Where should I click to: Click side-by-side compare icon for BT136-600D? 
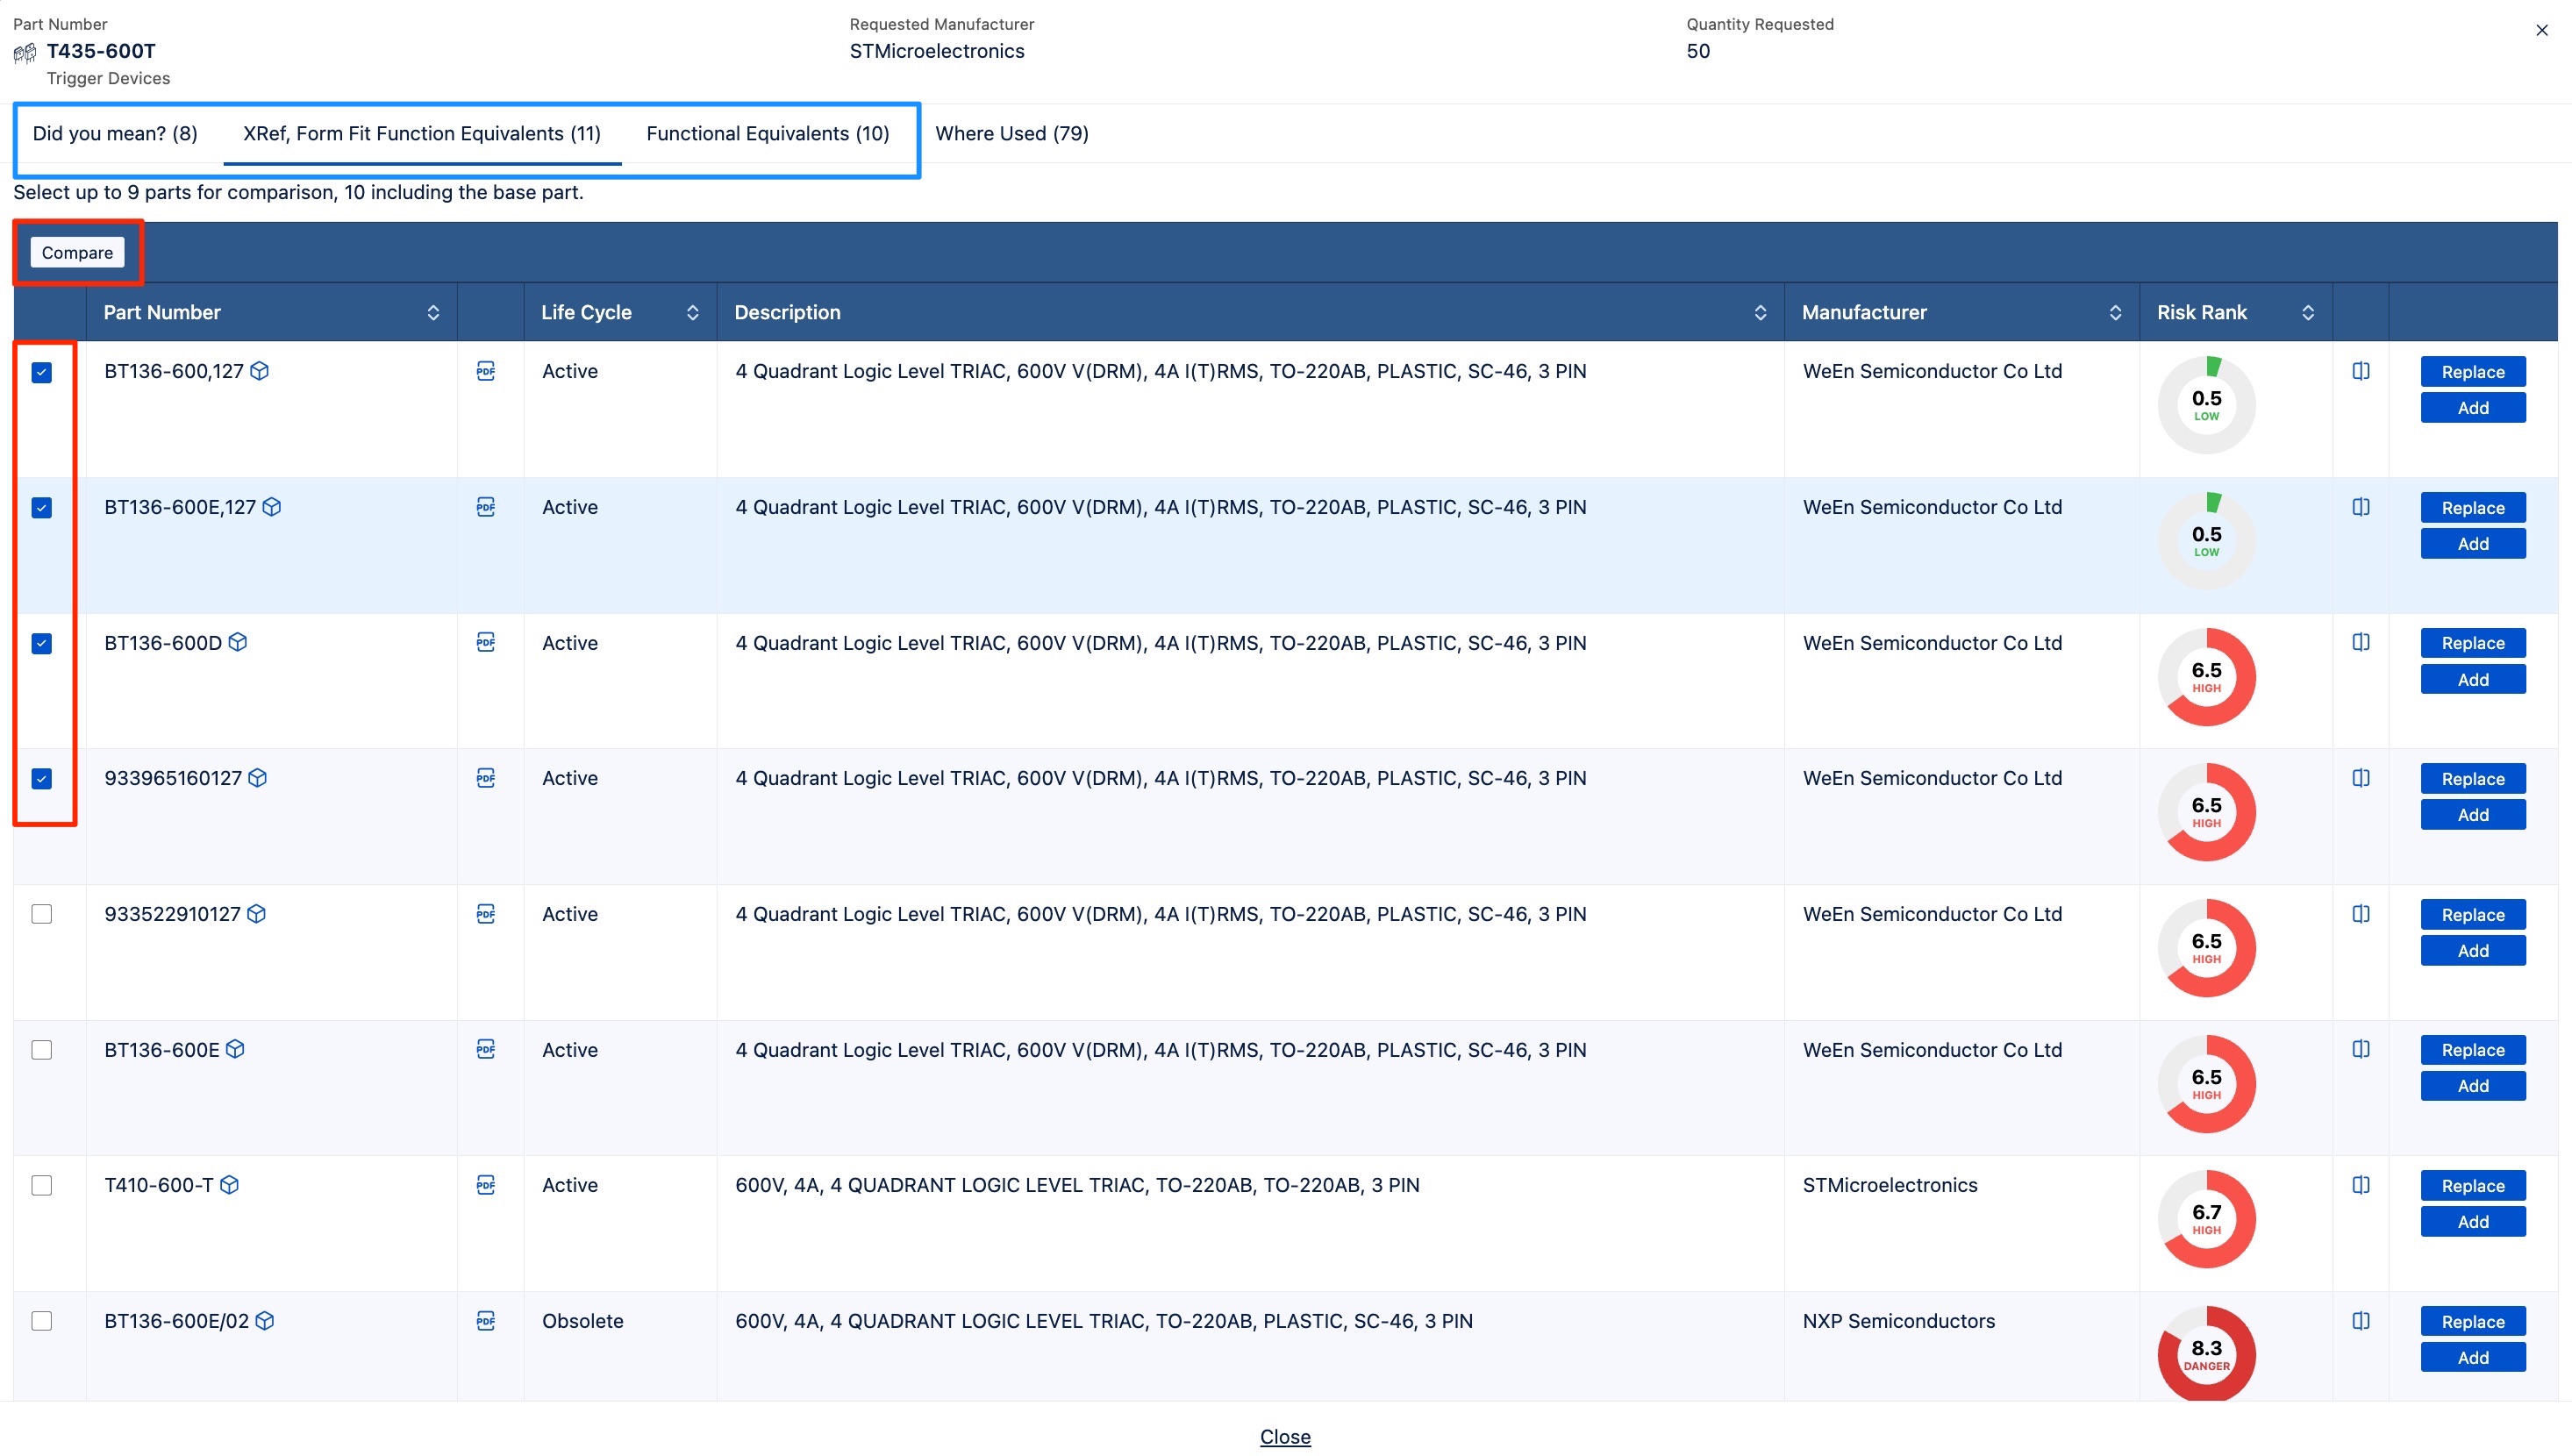(2361, 642)
